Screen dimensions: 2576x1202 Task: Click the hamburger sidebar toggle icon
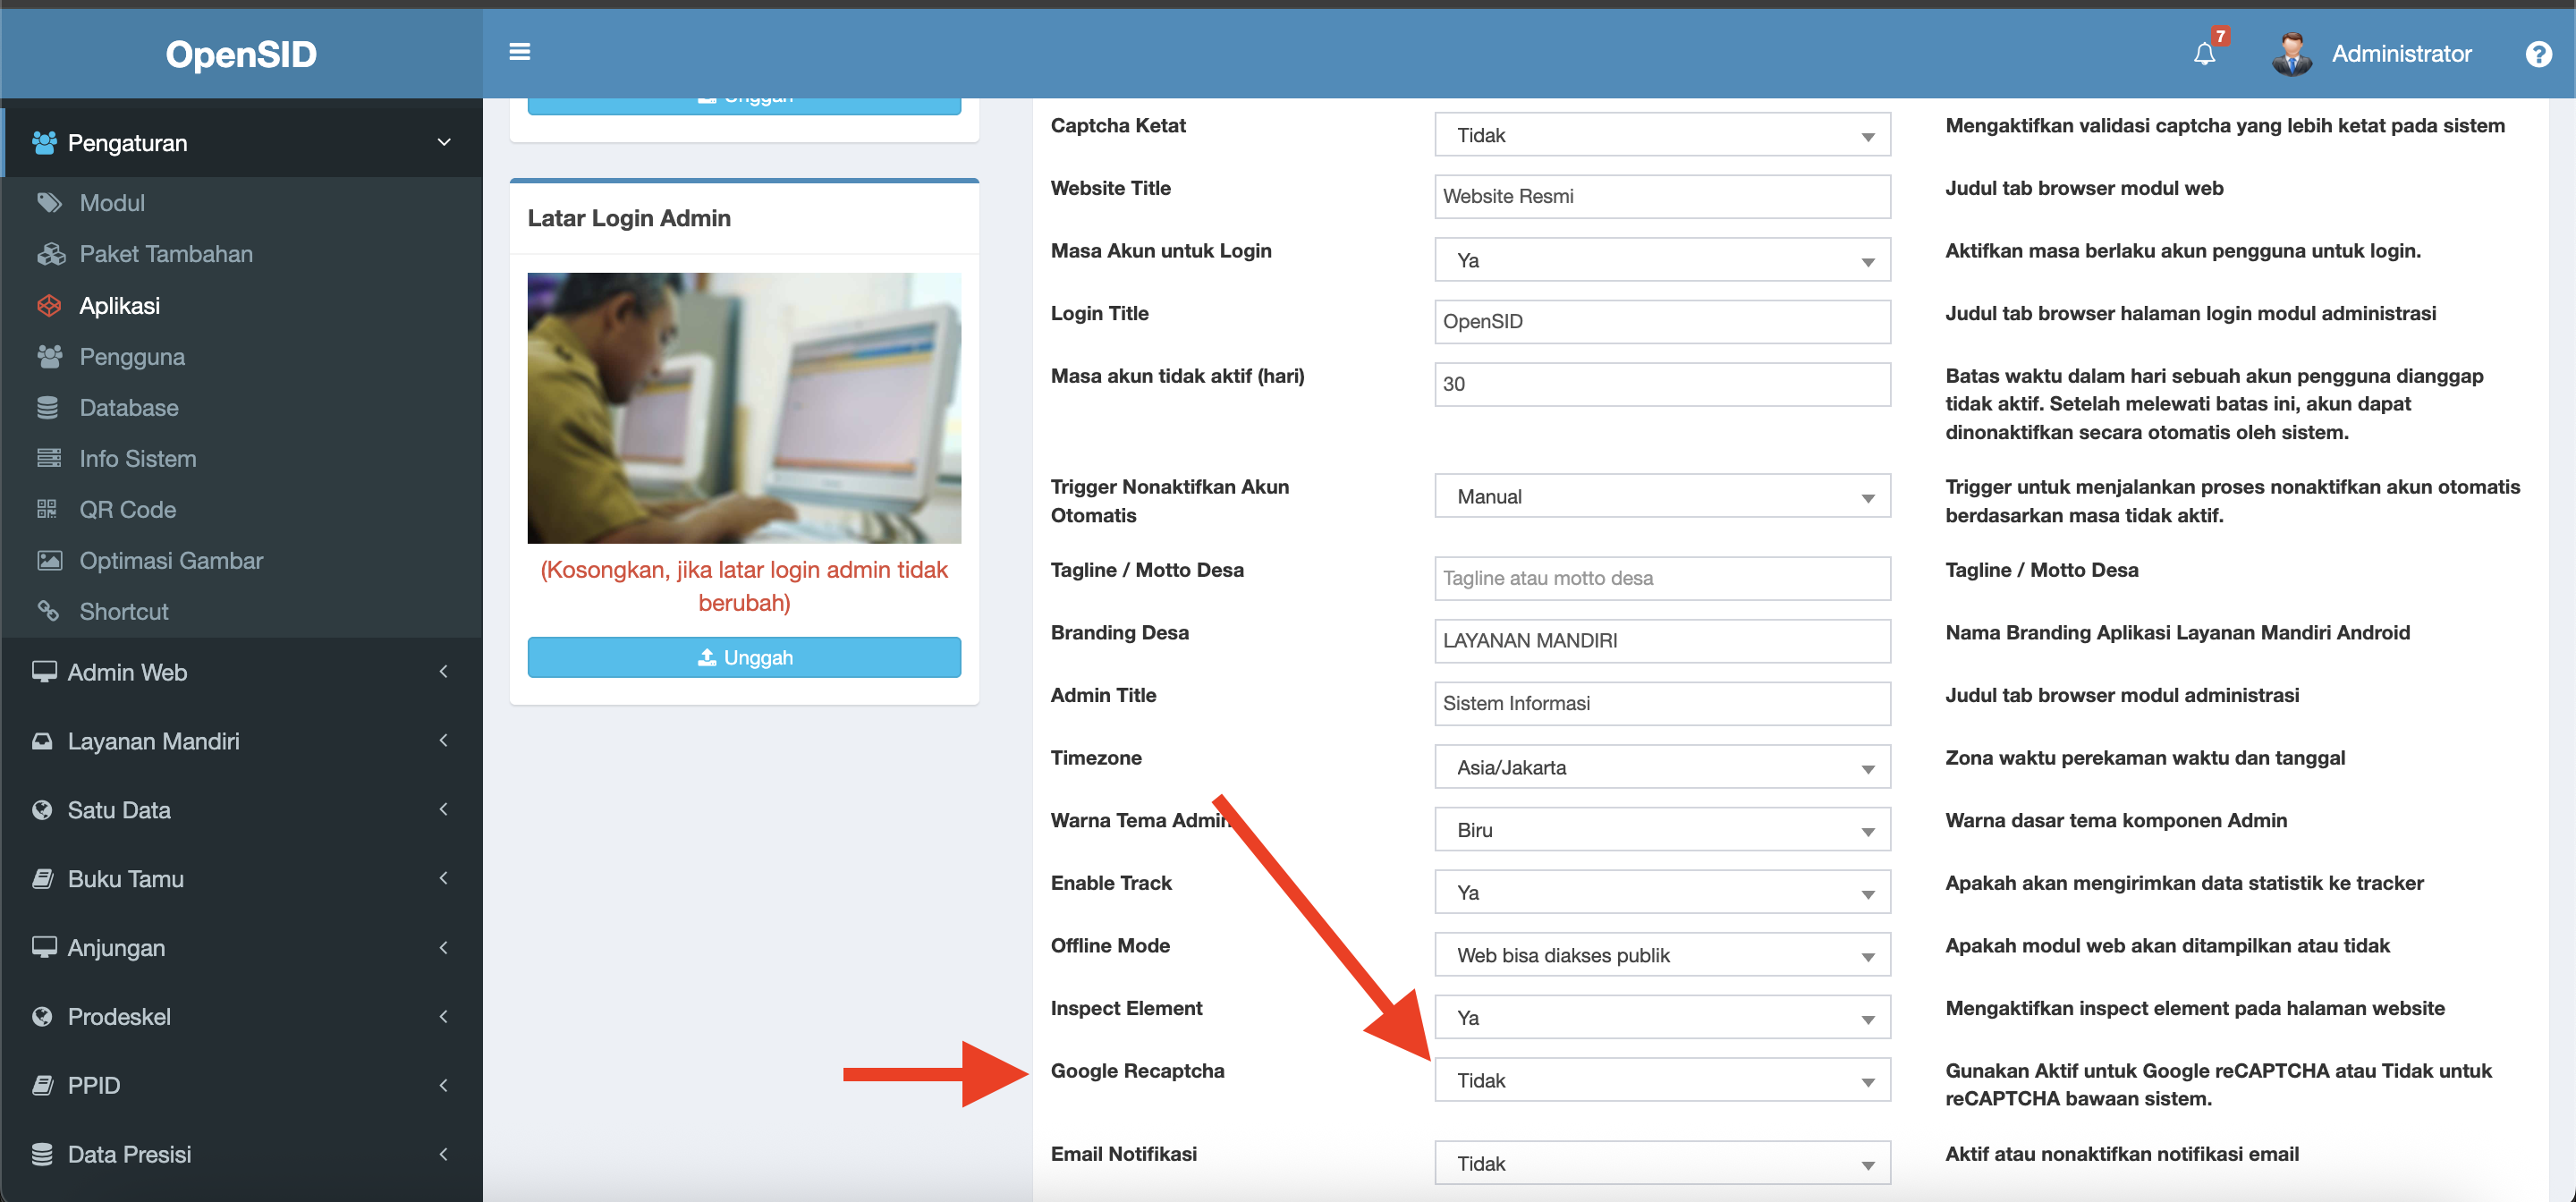tap(519, 52)
